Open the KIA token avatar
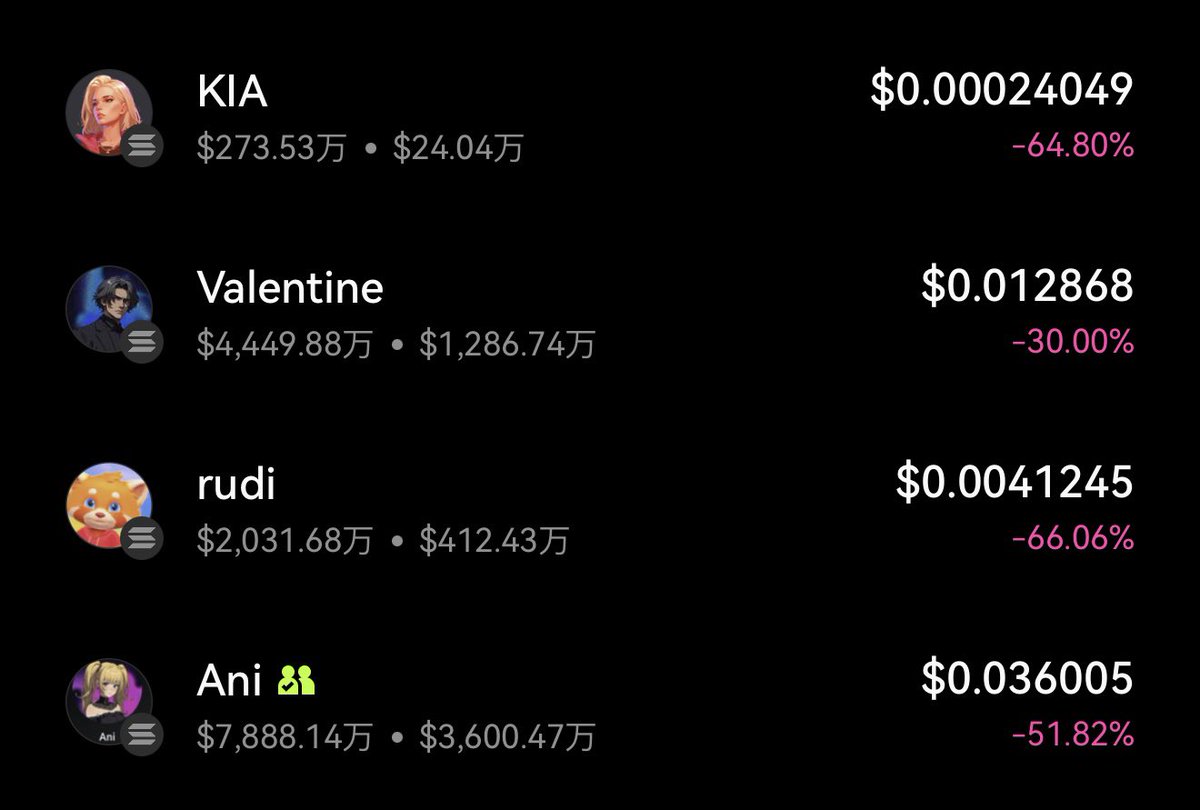Viewport: 1200px width, 810px height. click(109, 112)
